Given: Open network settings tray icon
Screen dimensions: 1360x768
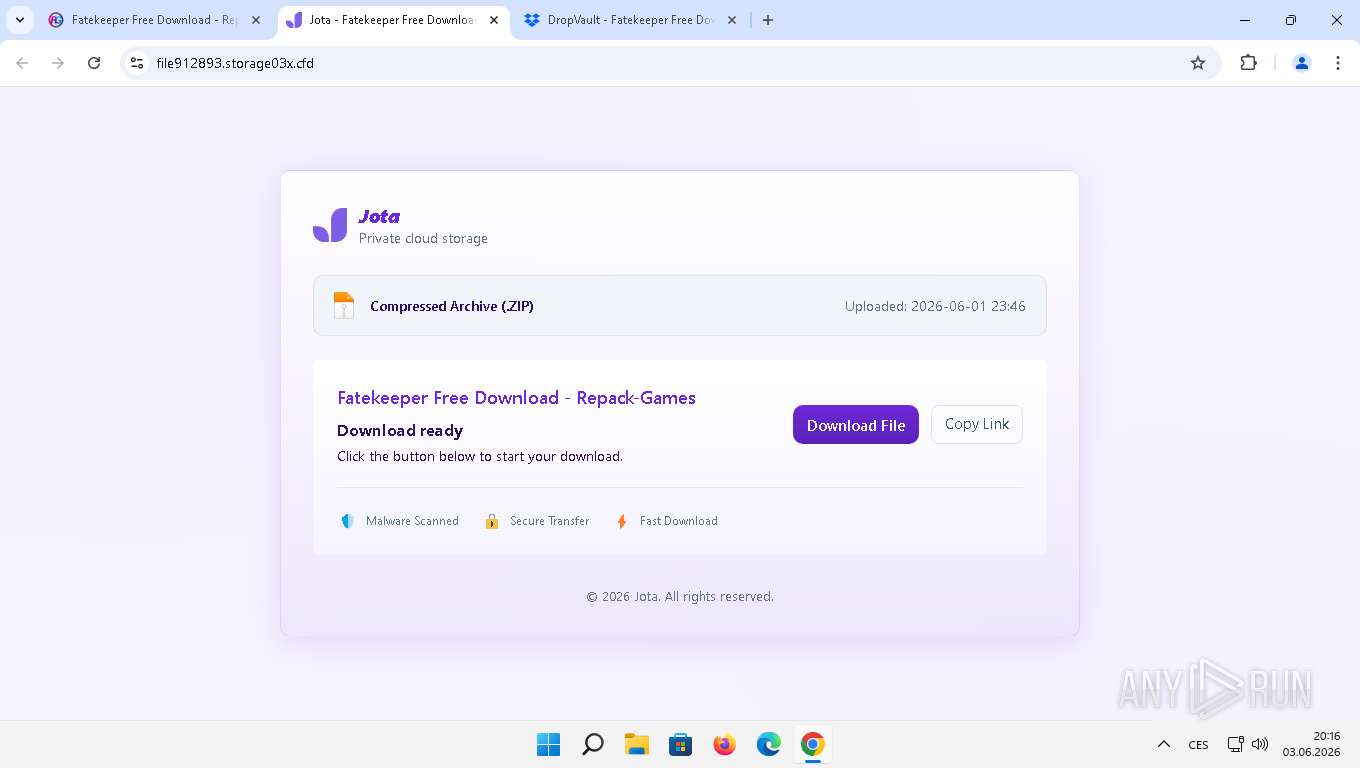Looking at the screenshot, I should tap(1236, 744).
